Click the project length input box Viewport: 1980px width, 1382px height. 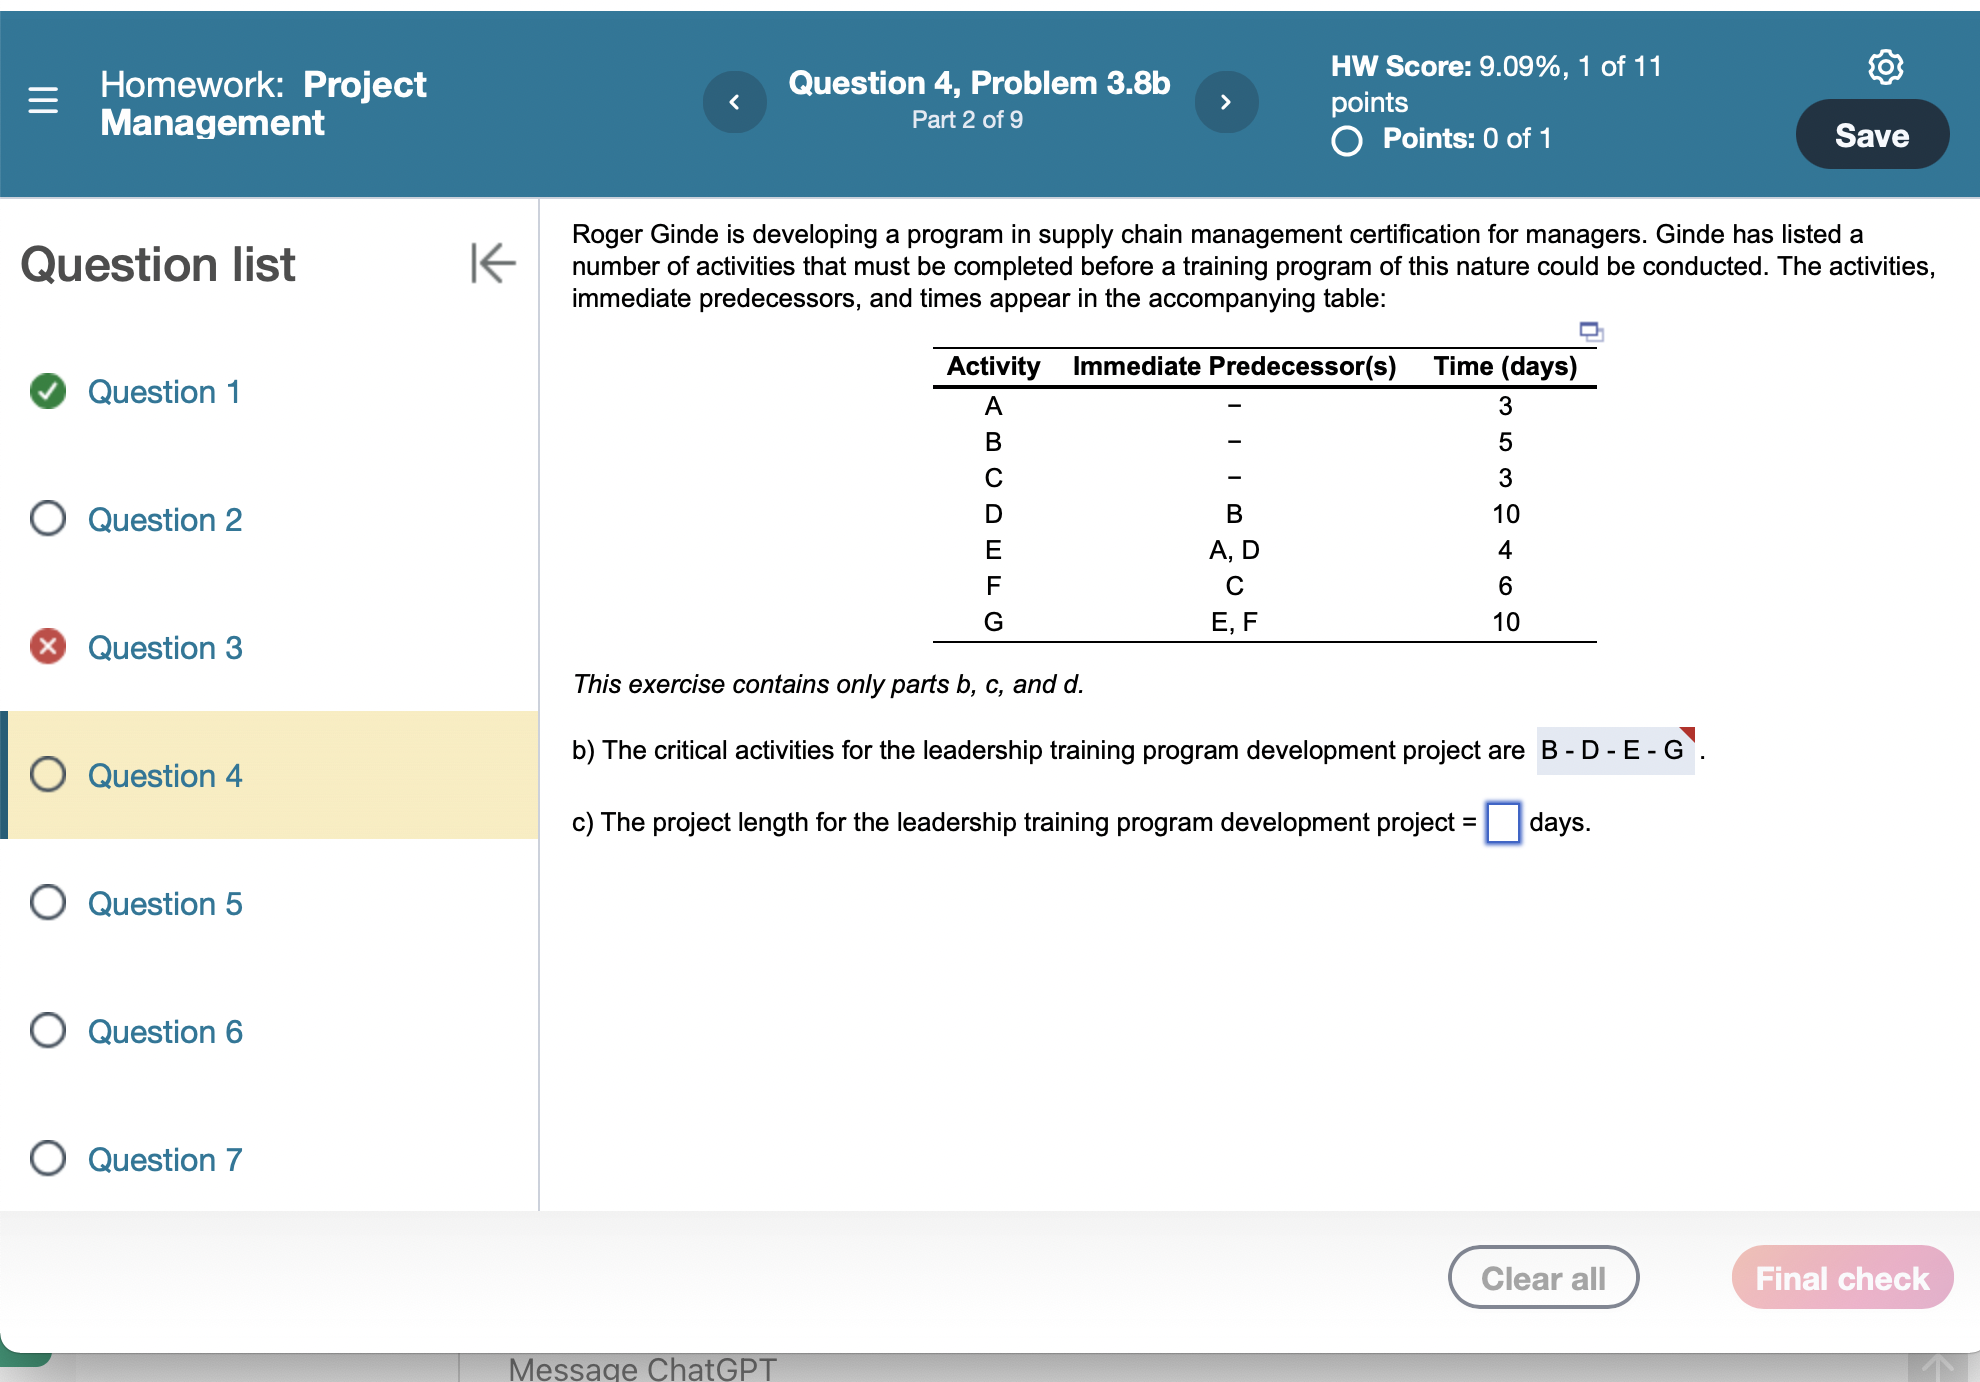click(1502, 823)
